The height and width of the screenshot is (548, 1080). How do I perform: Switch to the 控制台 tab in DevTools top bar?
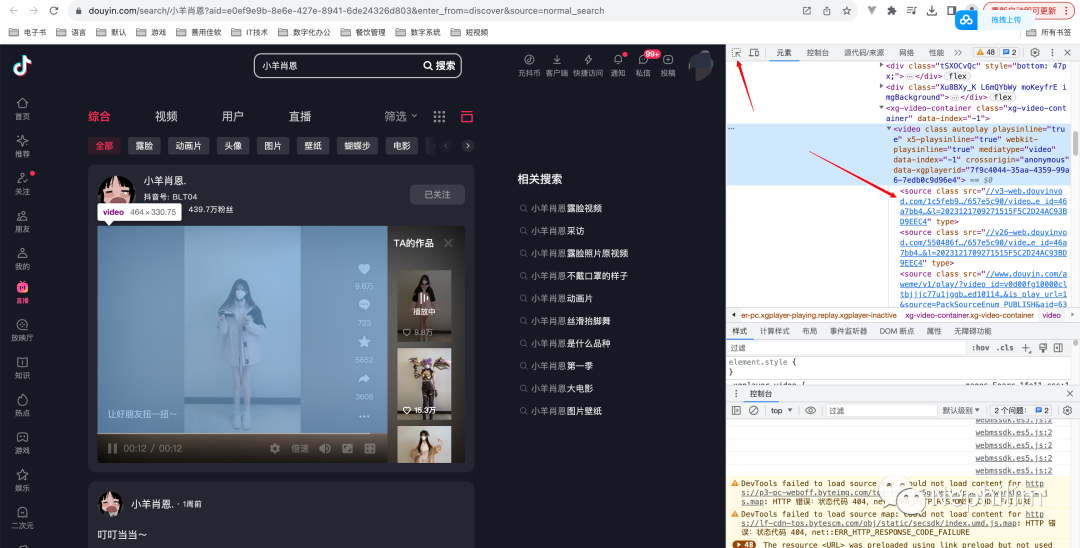pos(818,52)
